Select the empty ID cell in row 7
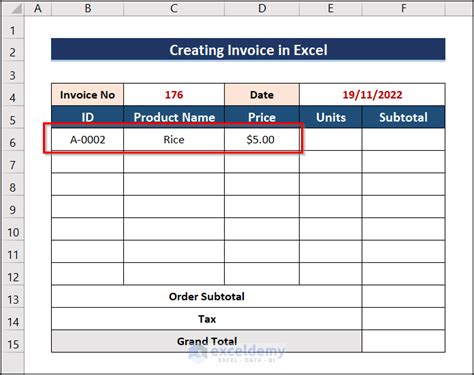Image resolution: width=474 pixels, height=375 pixels. [87, 162]
